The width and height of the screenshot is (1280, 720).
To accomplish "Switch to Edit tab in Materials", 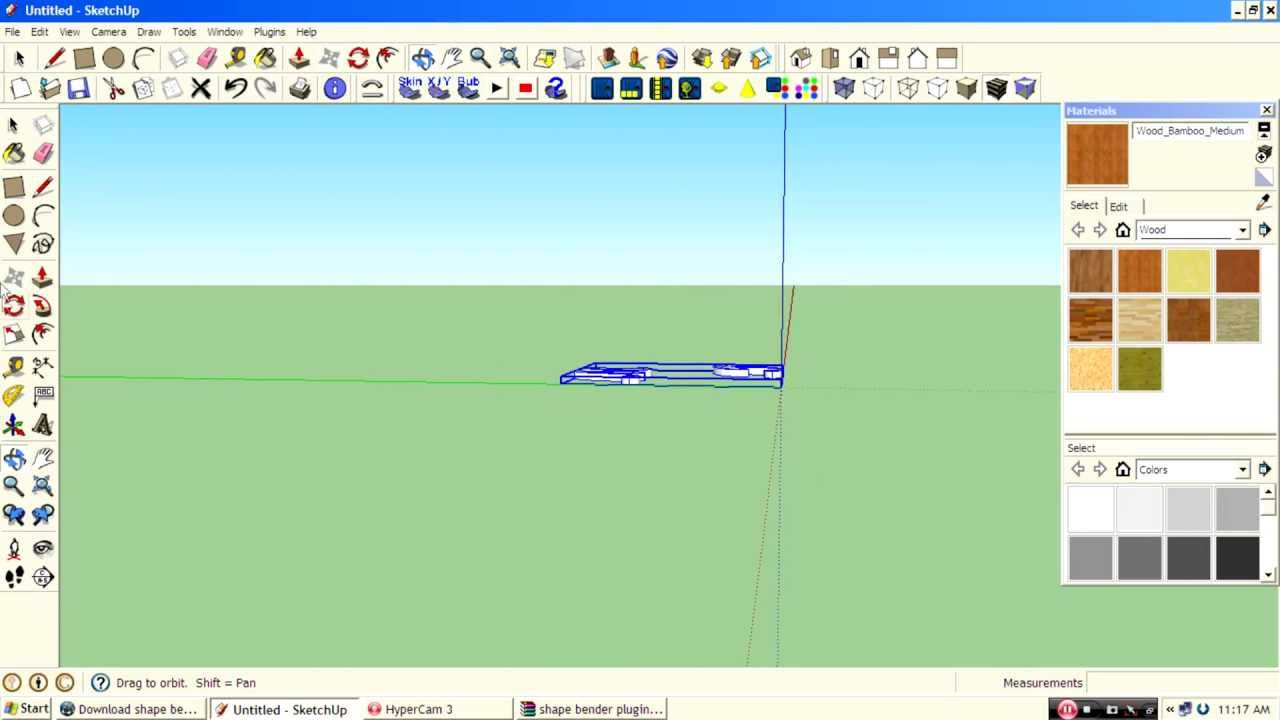I will pos(1118,206).
